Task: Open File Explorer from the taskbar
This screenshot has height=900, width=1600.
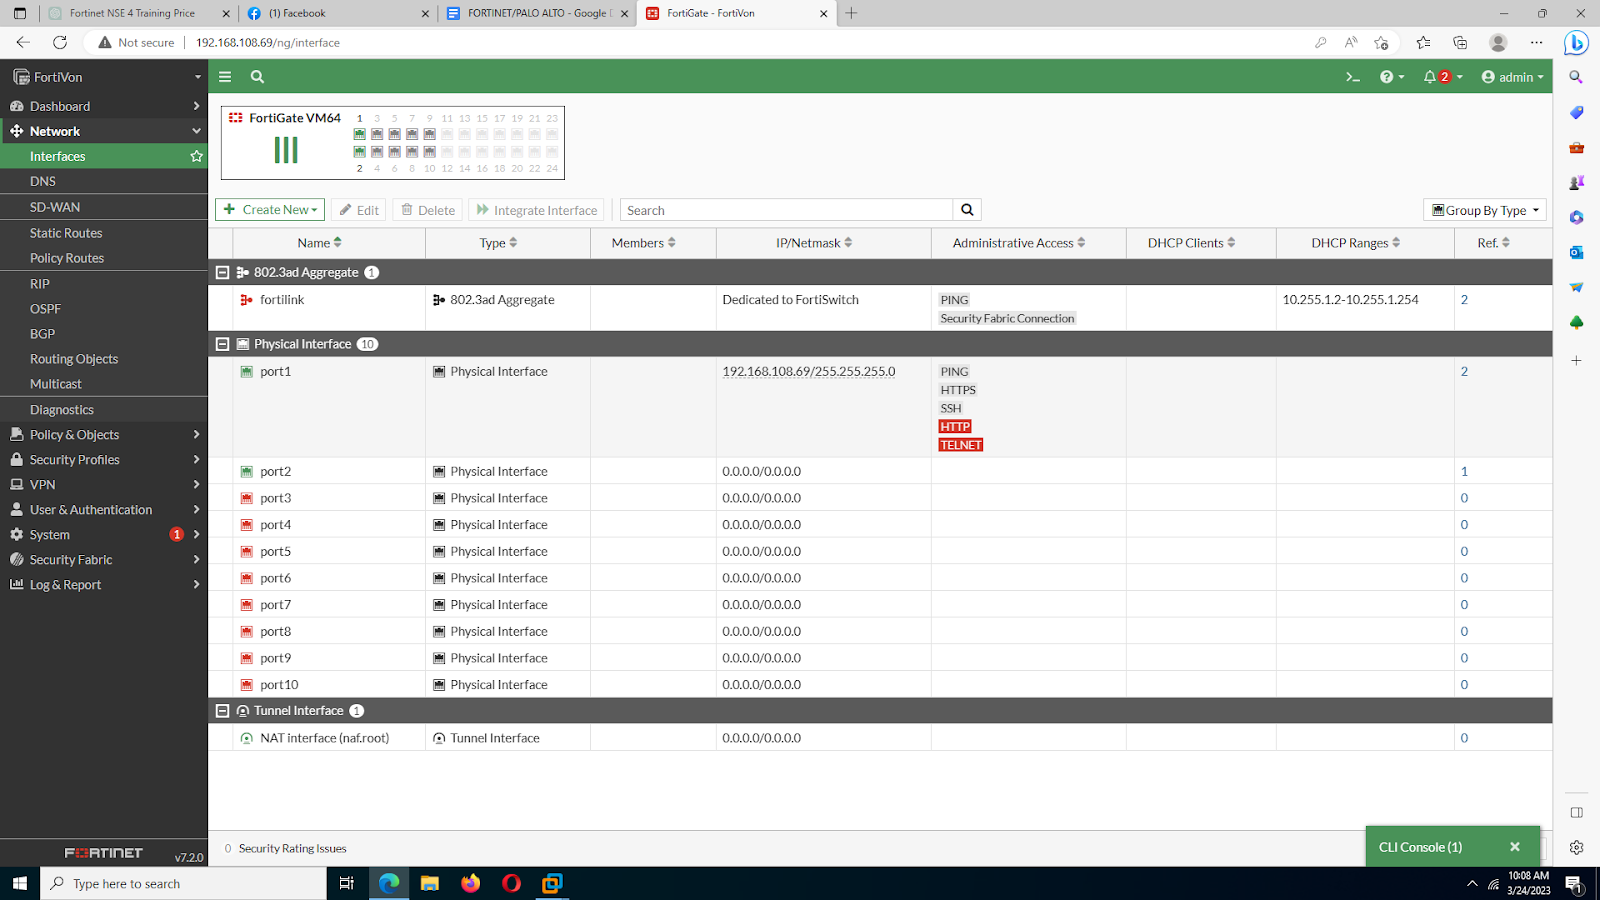Action: (430, 883)
